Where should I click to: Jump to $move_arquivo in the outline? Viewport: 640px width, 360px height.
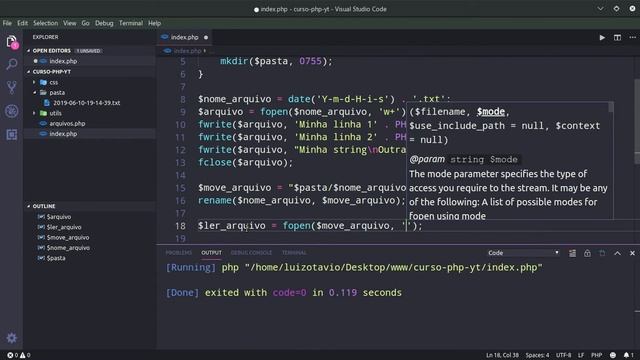[x=68, y=237]
